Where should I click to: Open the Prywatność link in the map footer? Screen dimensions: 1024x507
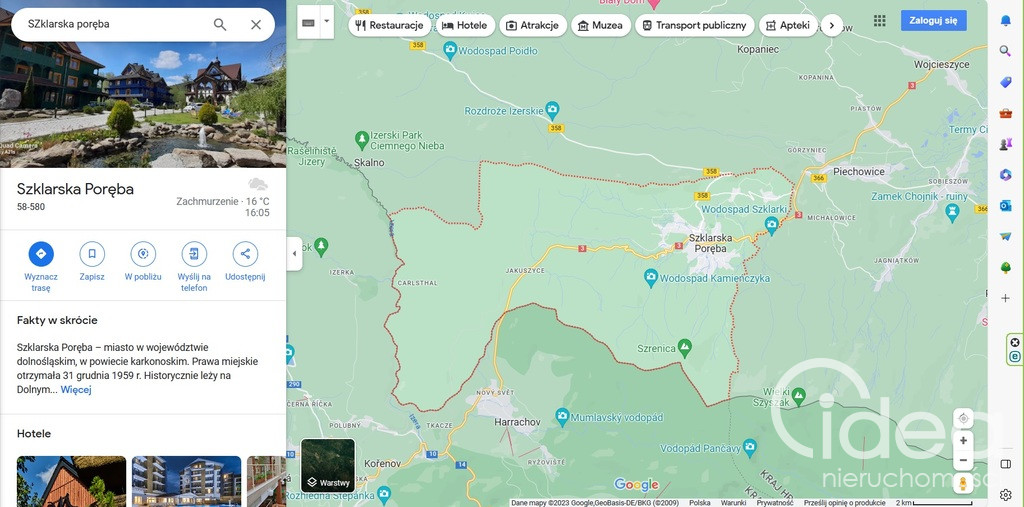[775, 503]
